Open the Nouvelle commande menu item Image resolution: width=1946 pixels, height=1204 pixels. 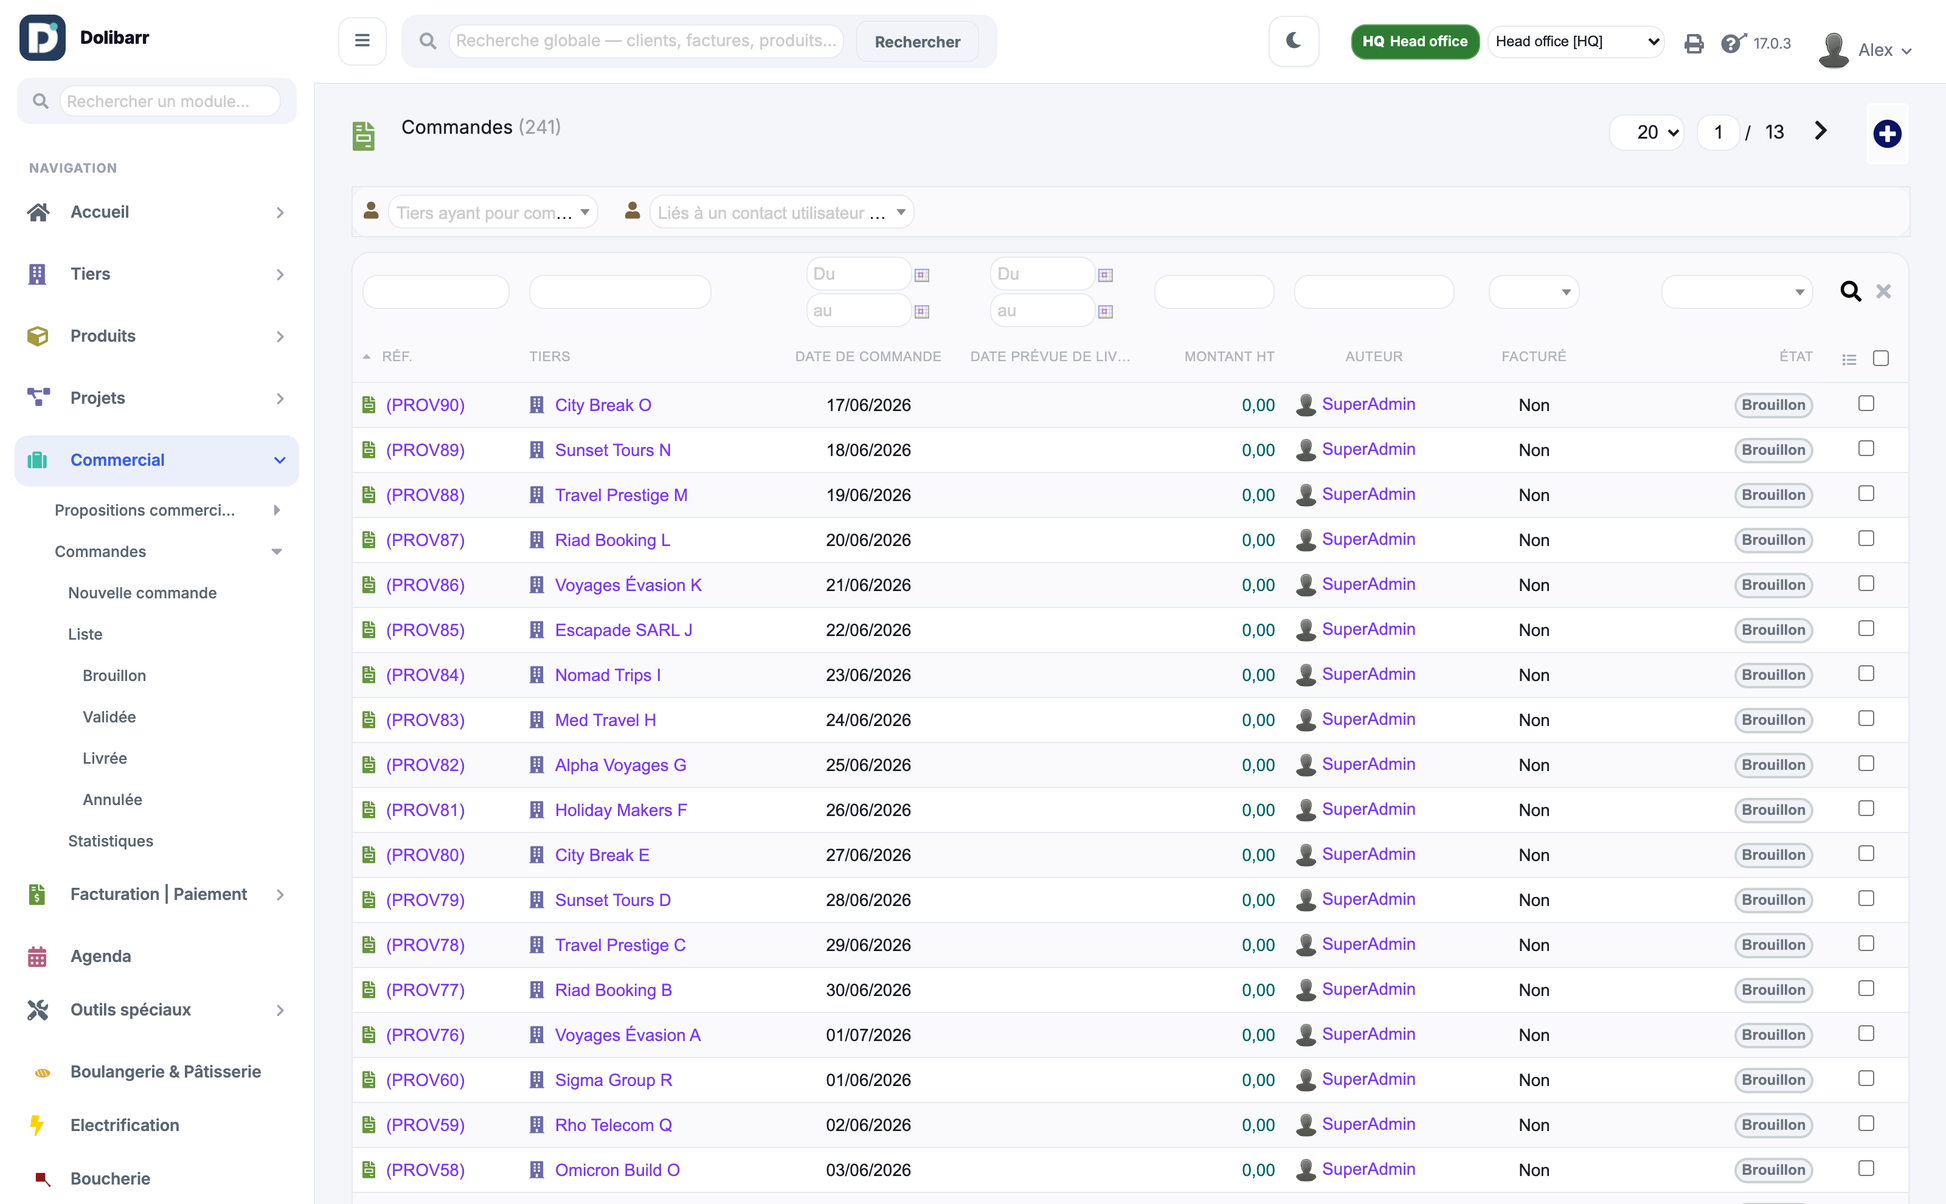click(142, 593)
